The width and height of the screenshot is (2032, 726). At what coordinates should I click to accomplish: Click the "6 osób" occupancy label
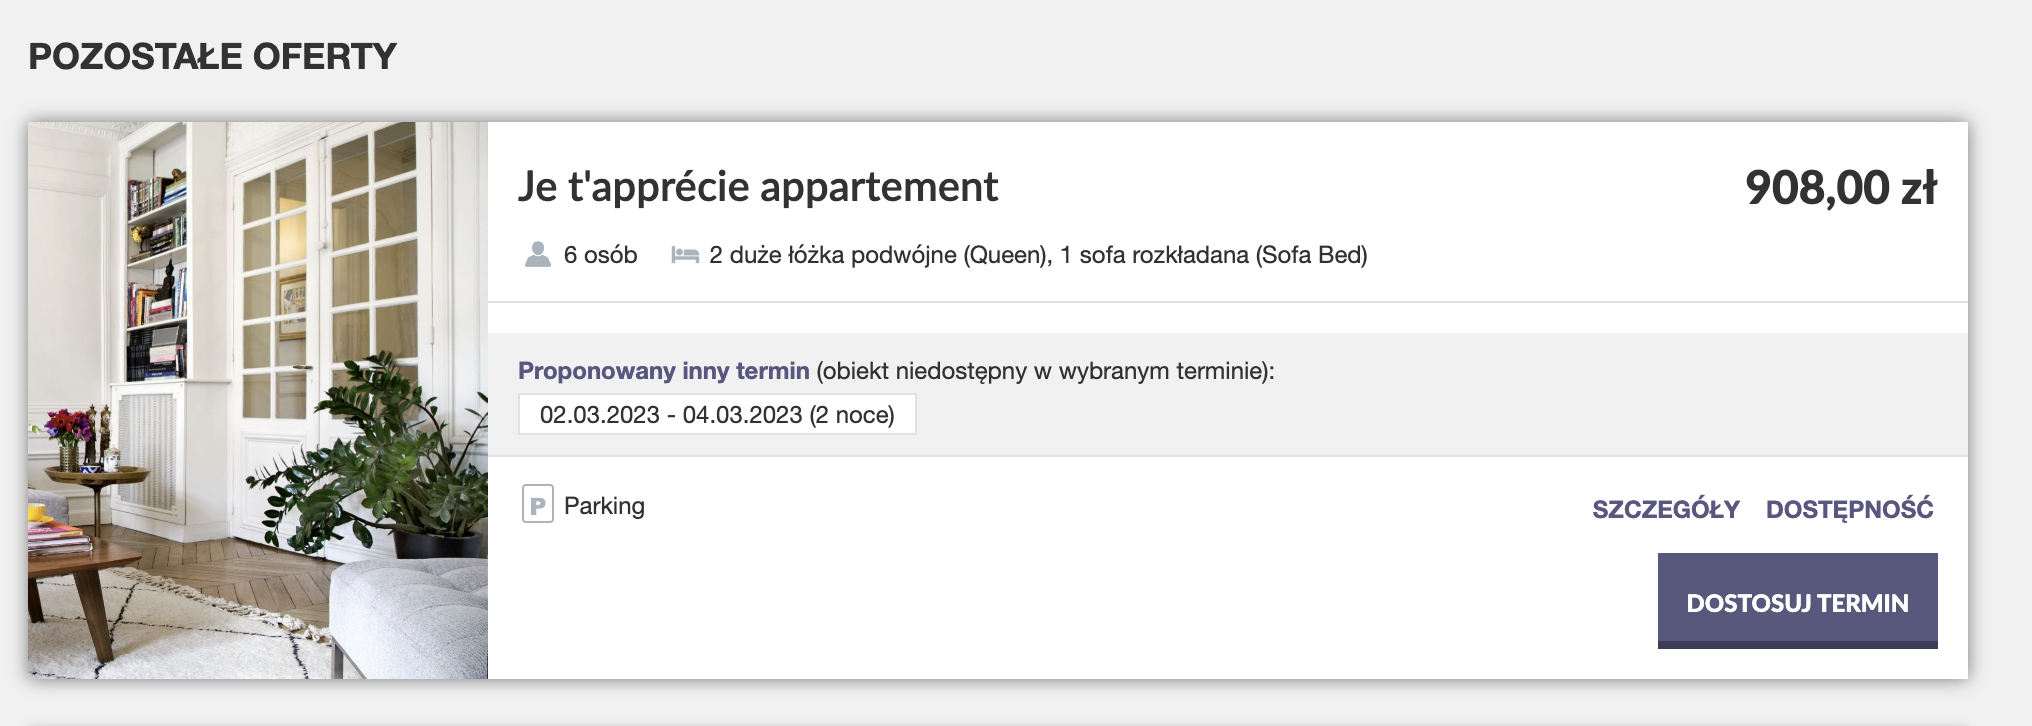[x=598, y=255]
